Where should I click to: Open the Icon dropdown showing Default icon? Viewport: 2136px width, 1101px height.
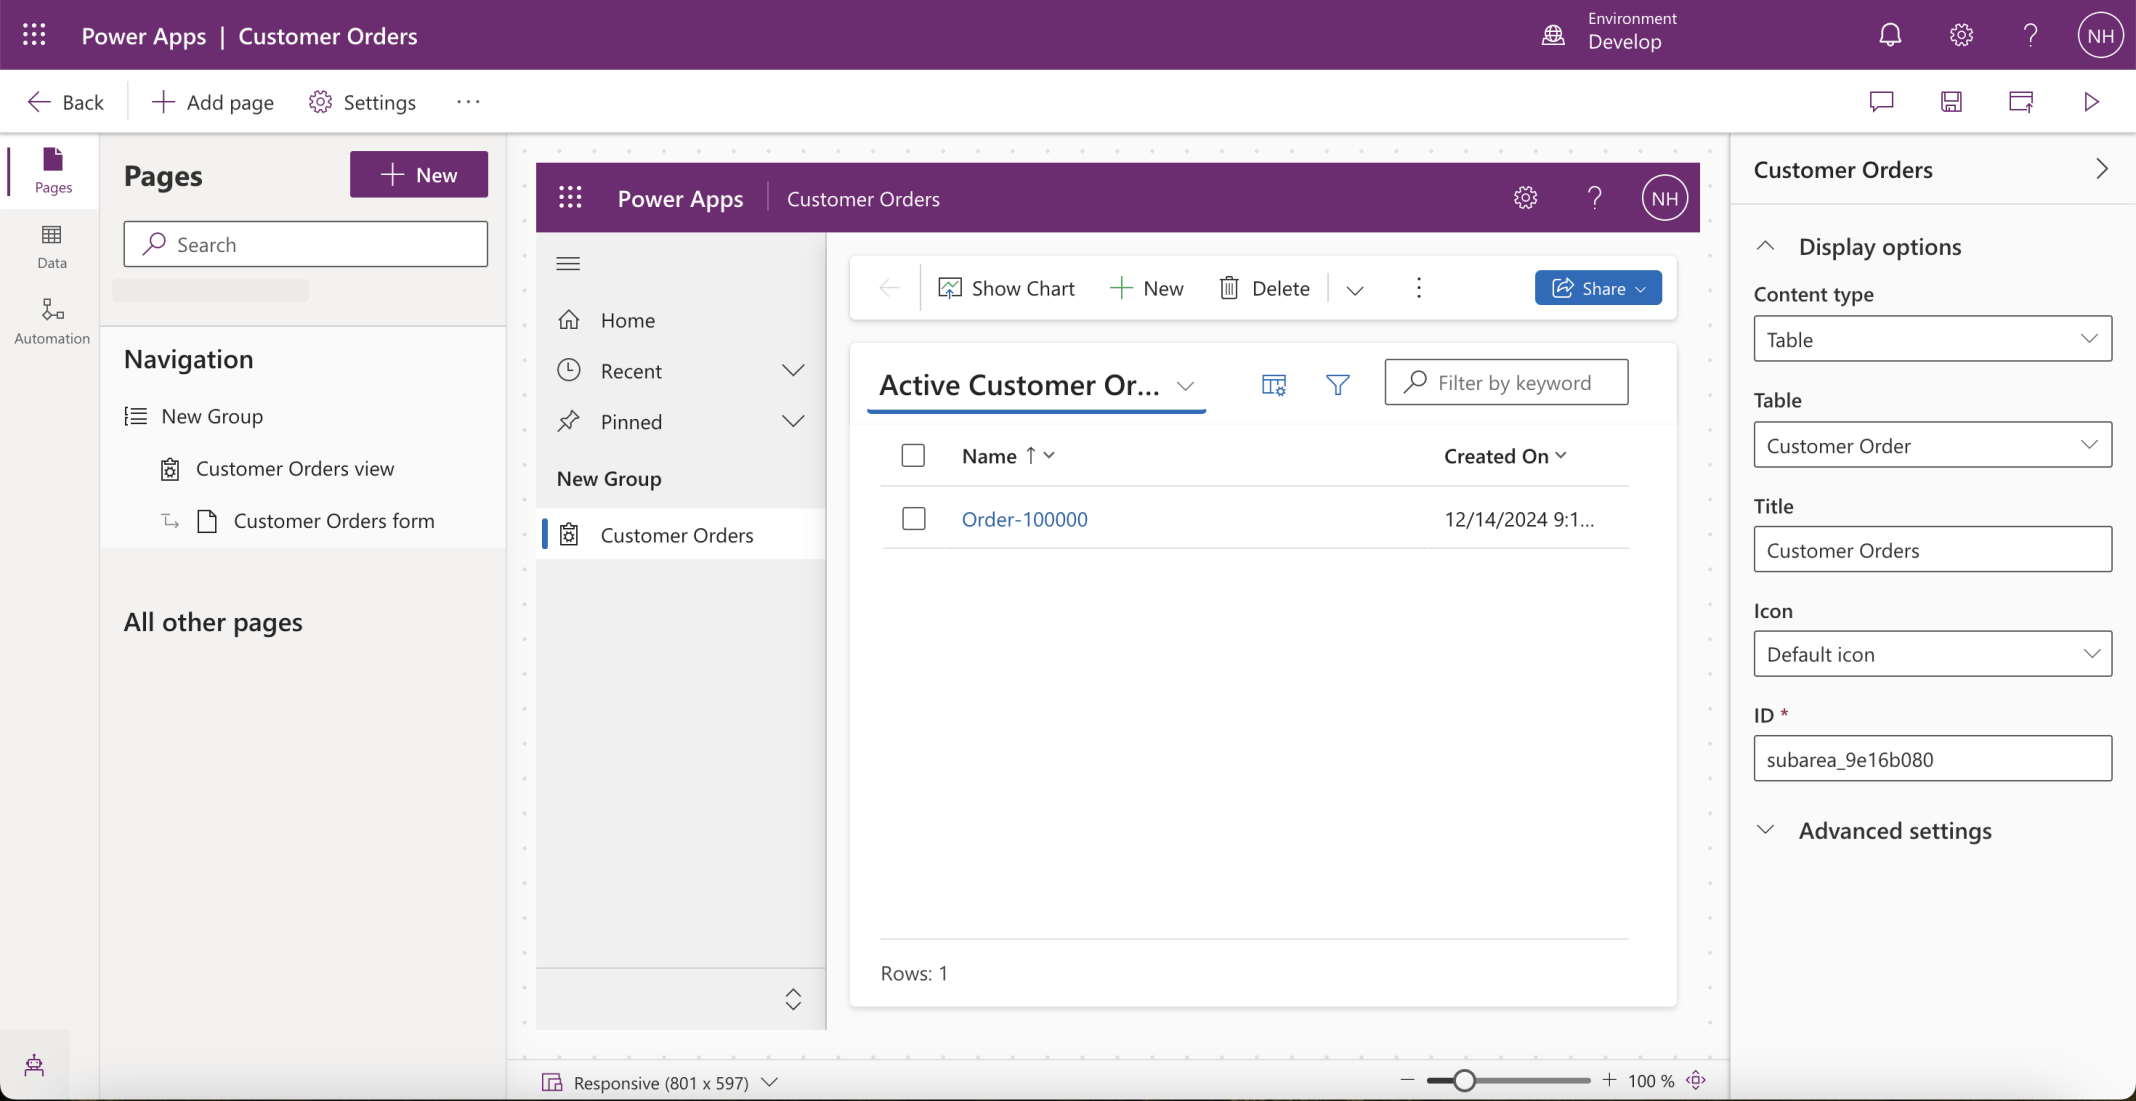click(x=1932, y=654)
